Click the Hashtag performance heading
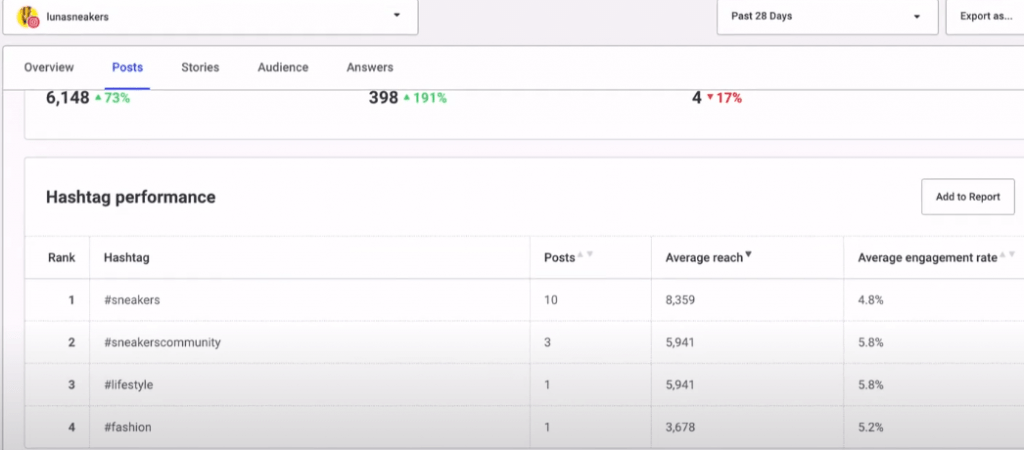 coord(131,197)
